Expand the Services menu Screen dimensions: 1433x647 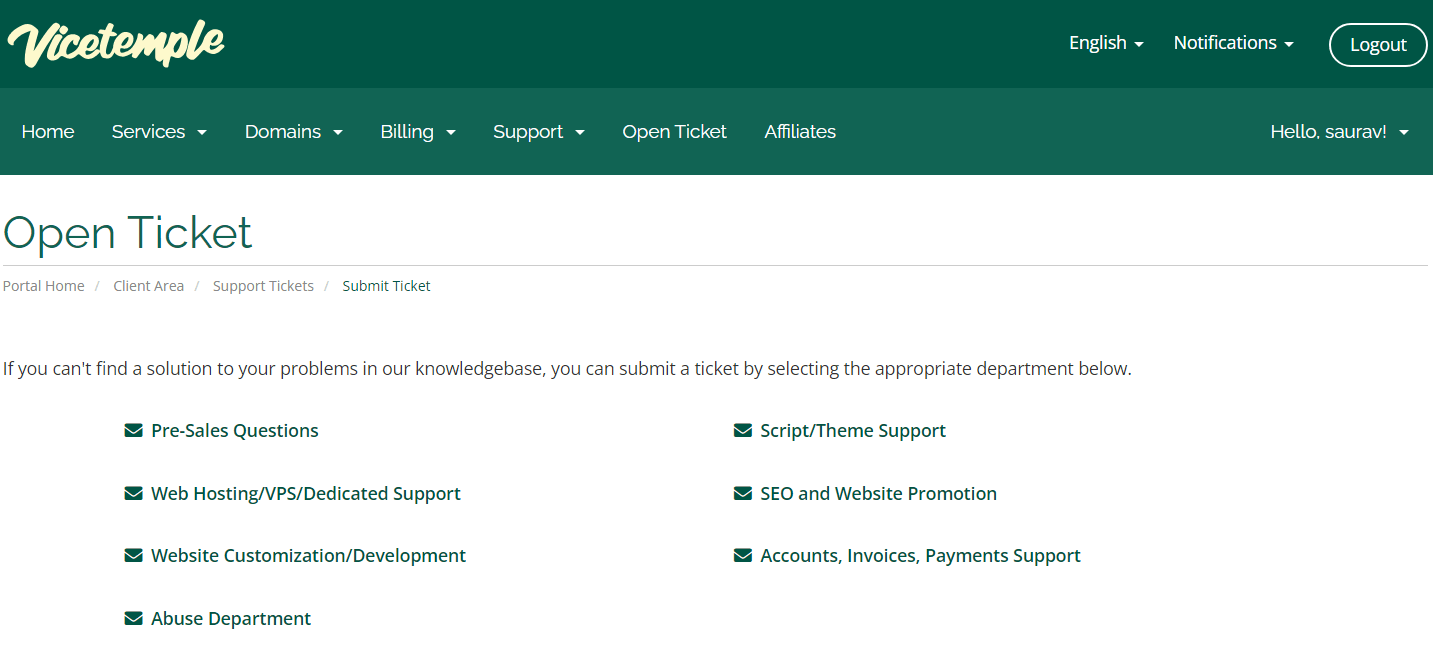pos(159,131)
